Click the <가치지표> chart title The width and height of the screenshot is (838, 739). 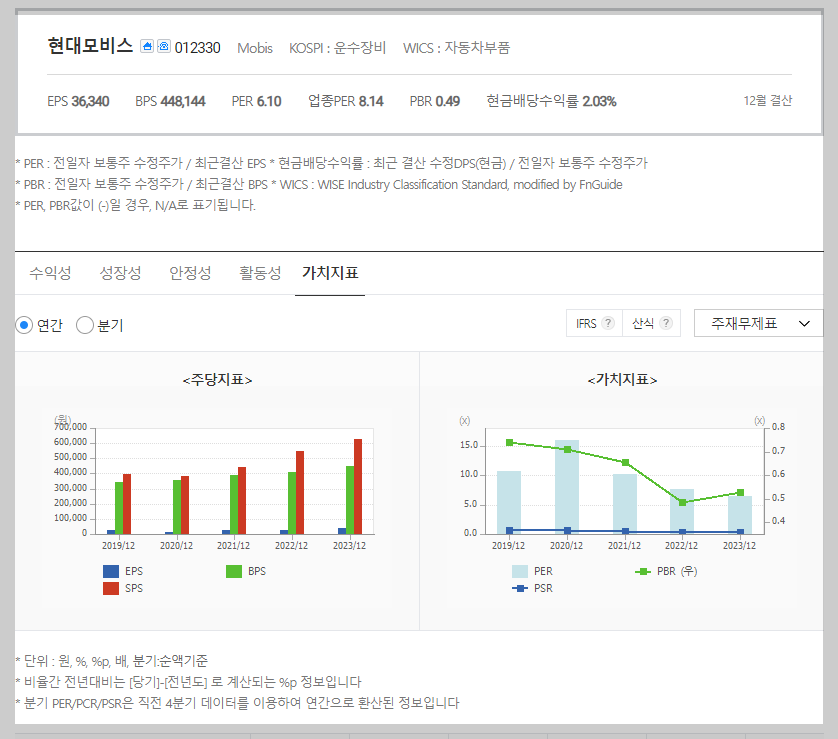coord(623,380)
